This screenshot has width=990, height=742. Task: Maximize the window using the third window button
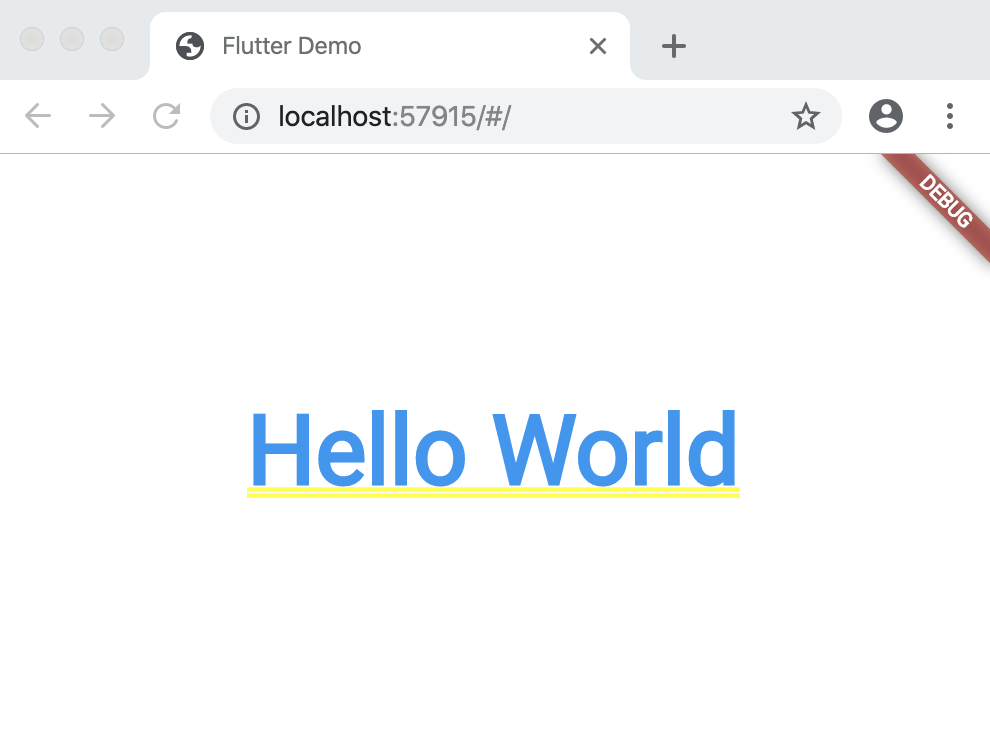coord(112,39)
